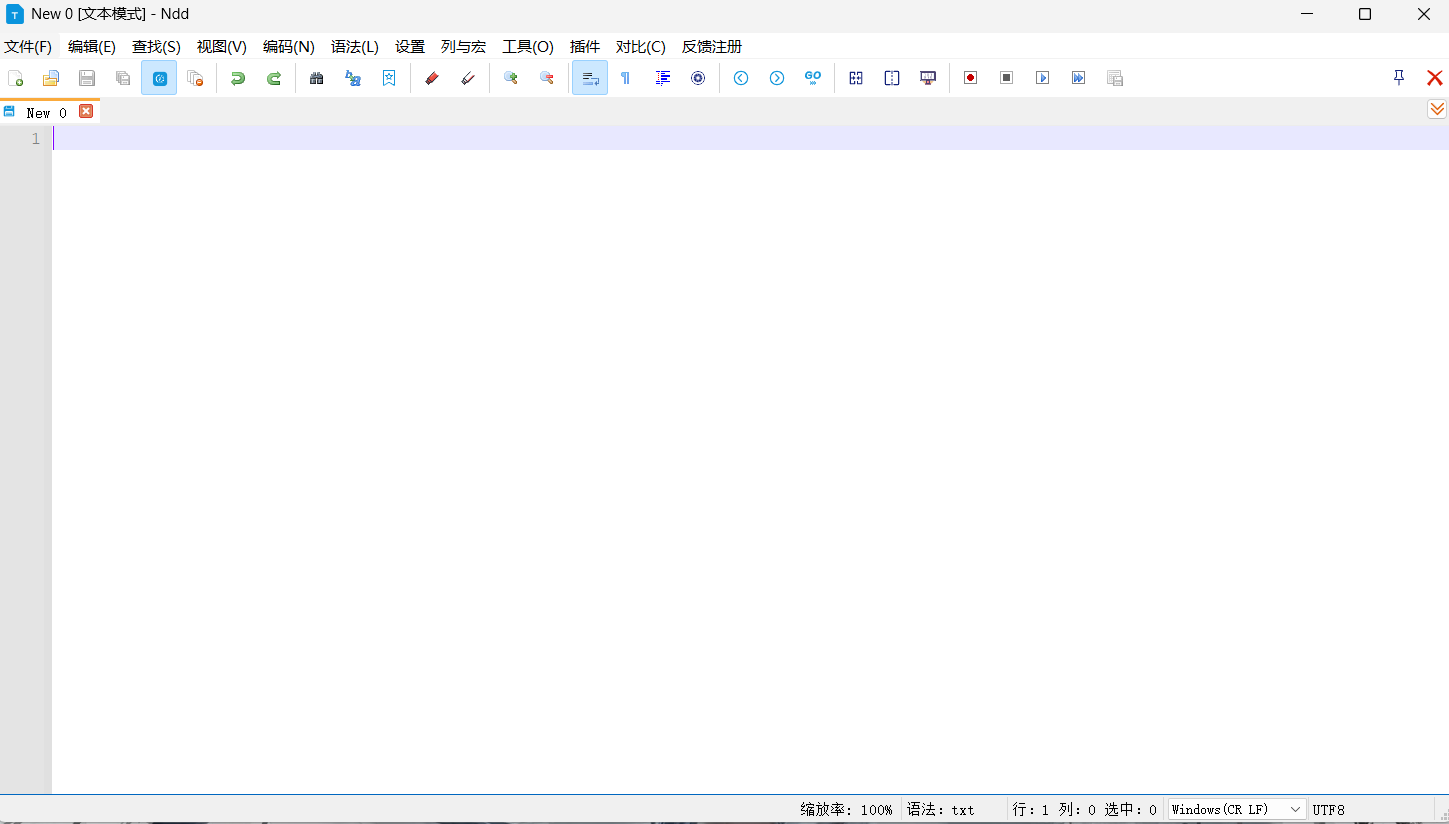Pin the toolbar with the pushpin icon

(1398, 77)
